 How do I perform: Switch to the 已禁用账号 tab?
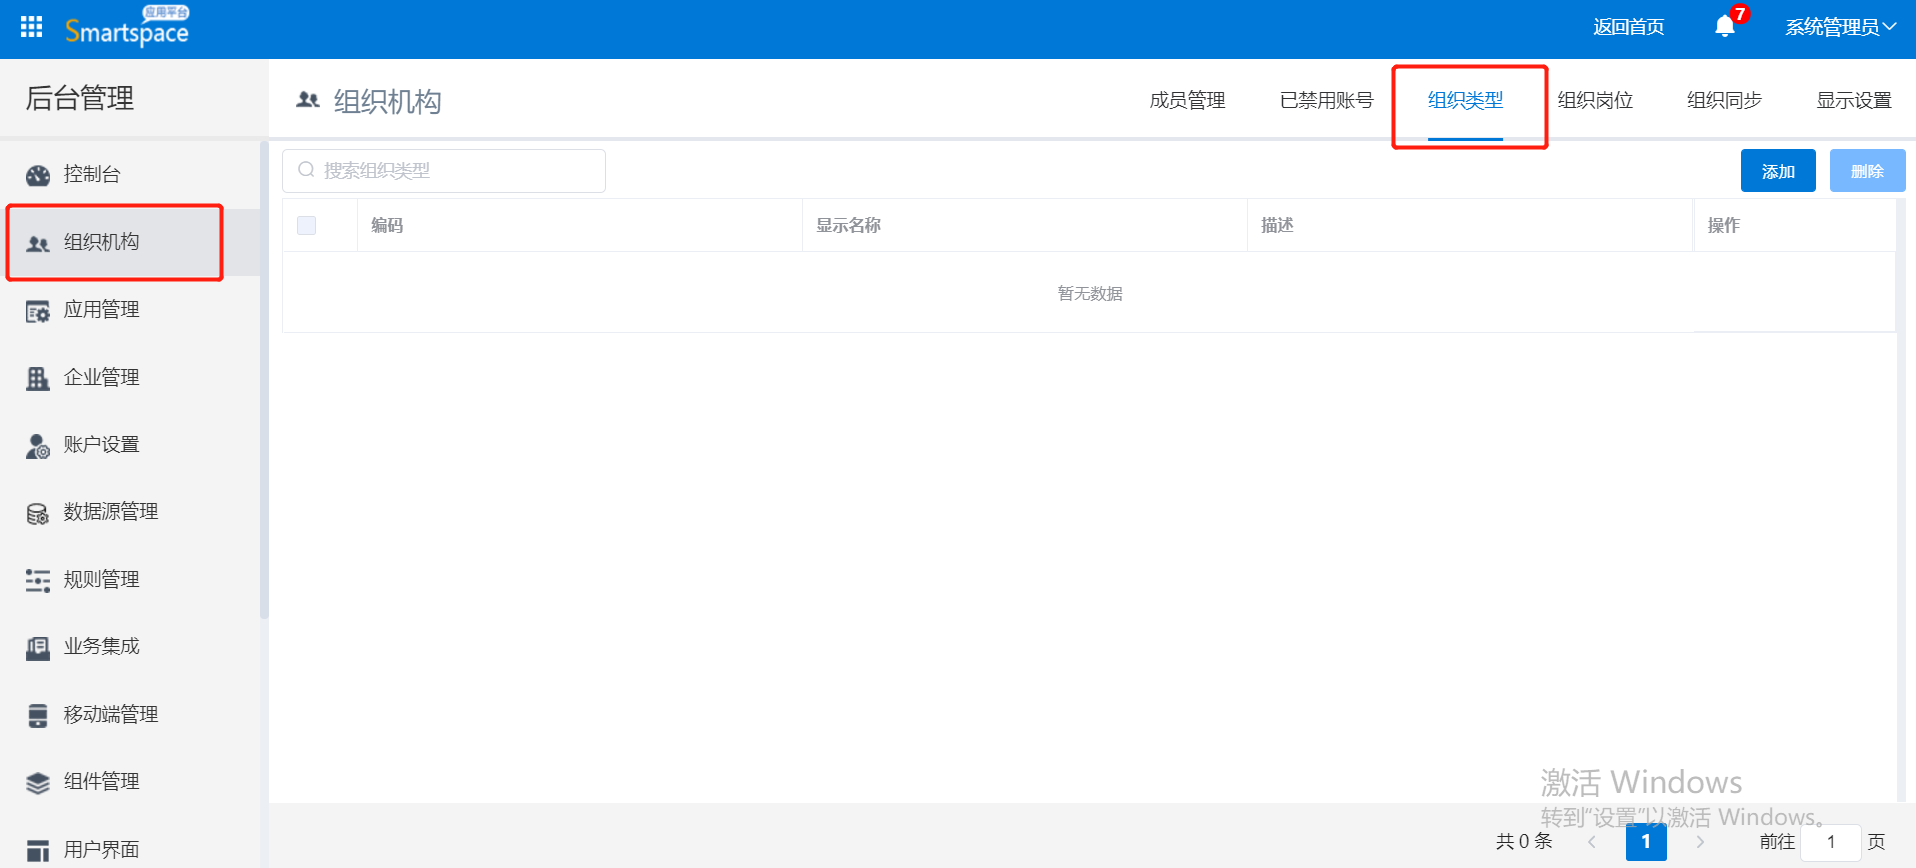coord(1327,100)
